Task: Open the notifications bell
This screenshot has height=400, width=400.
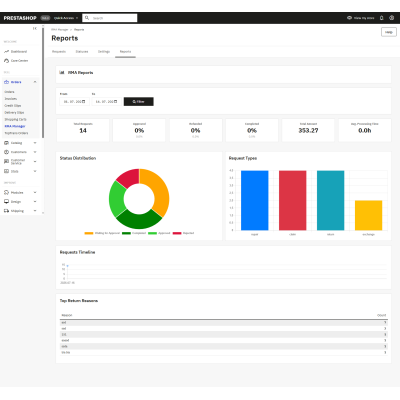Action: [382, 18]
